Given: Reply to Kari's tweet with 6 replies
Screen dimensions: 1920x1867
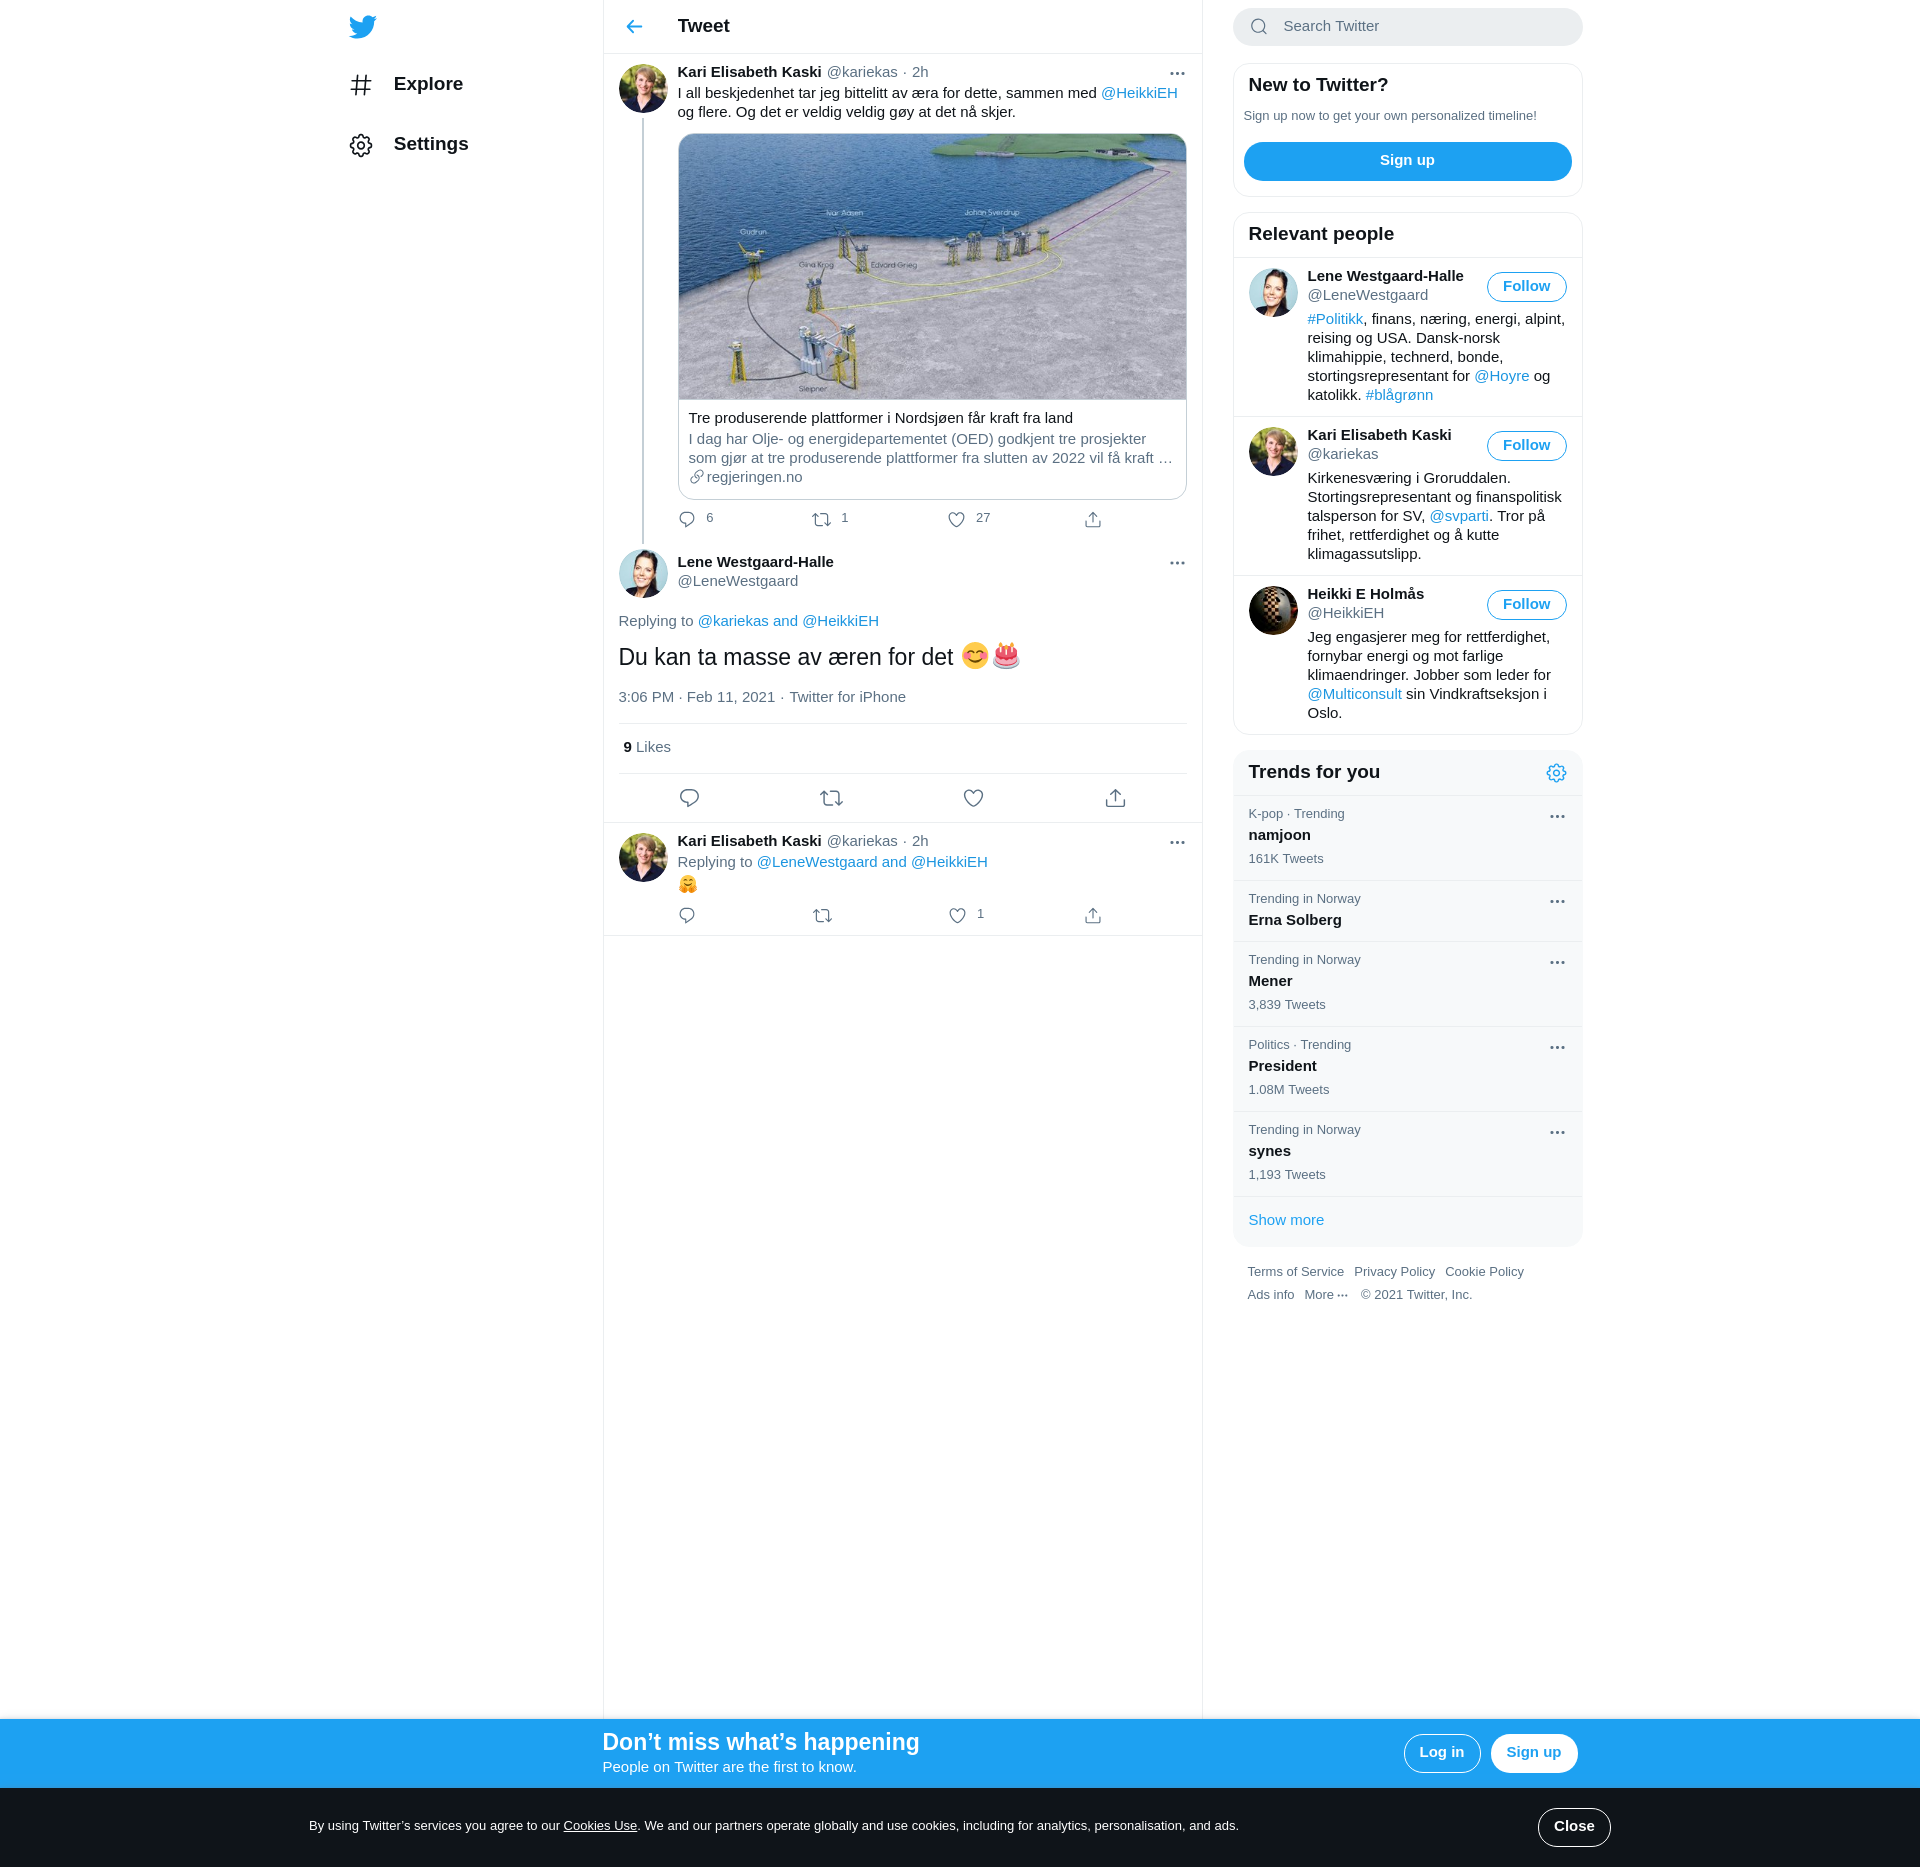Looking at the screenshot, I should coord(687,519).
